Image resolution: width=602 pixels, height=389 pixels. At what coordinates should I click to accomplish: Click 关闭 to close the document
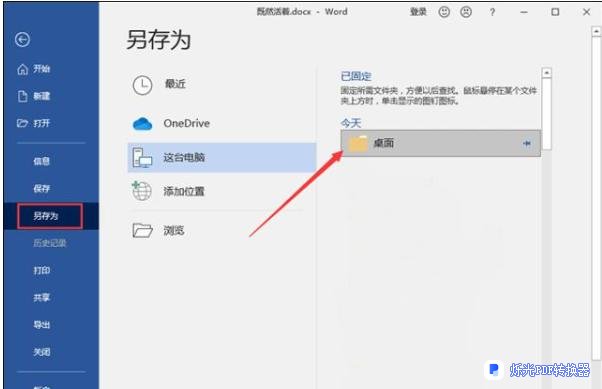[x=41, y=352]
